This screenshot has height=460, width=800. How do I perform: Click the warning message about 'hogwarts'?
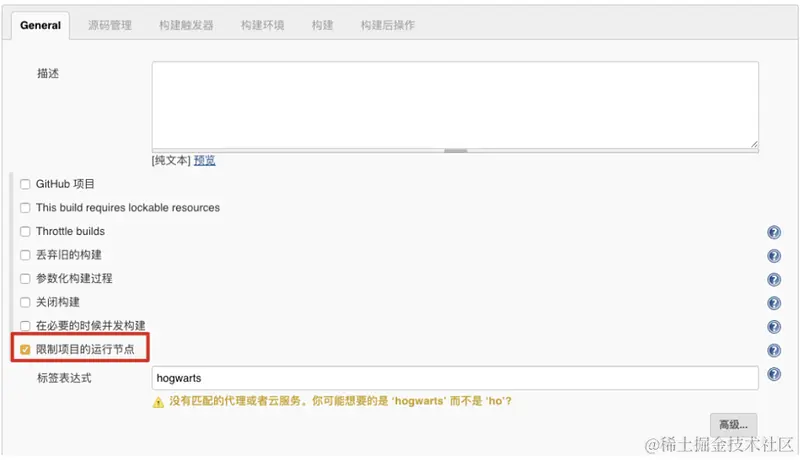[x=340, y=401]
